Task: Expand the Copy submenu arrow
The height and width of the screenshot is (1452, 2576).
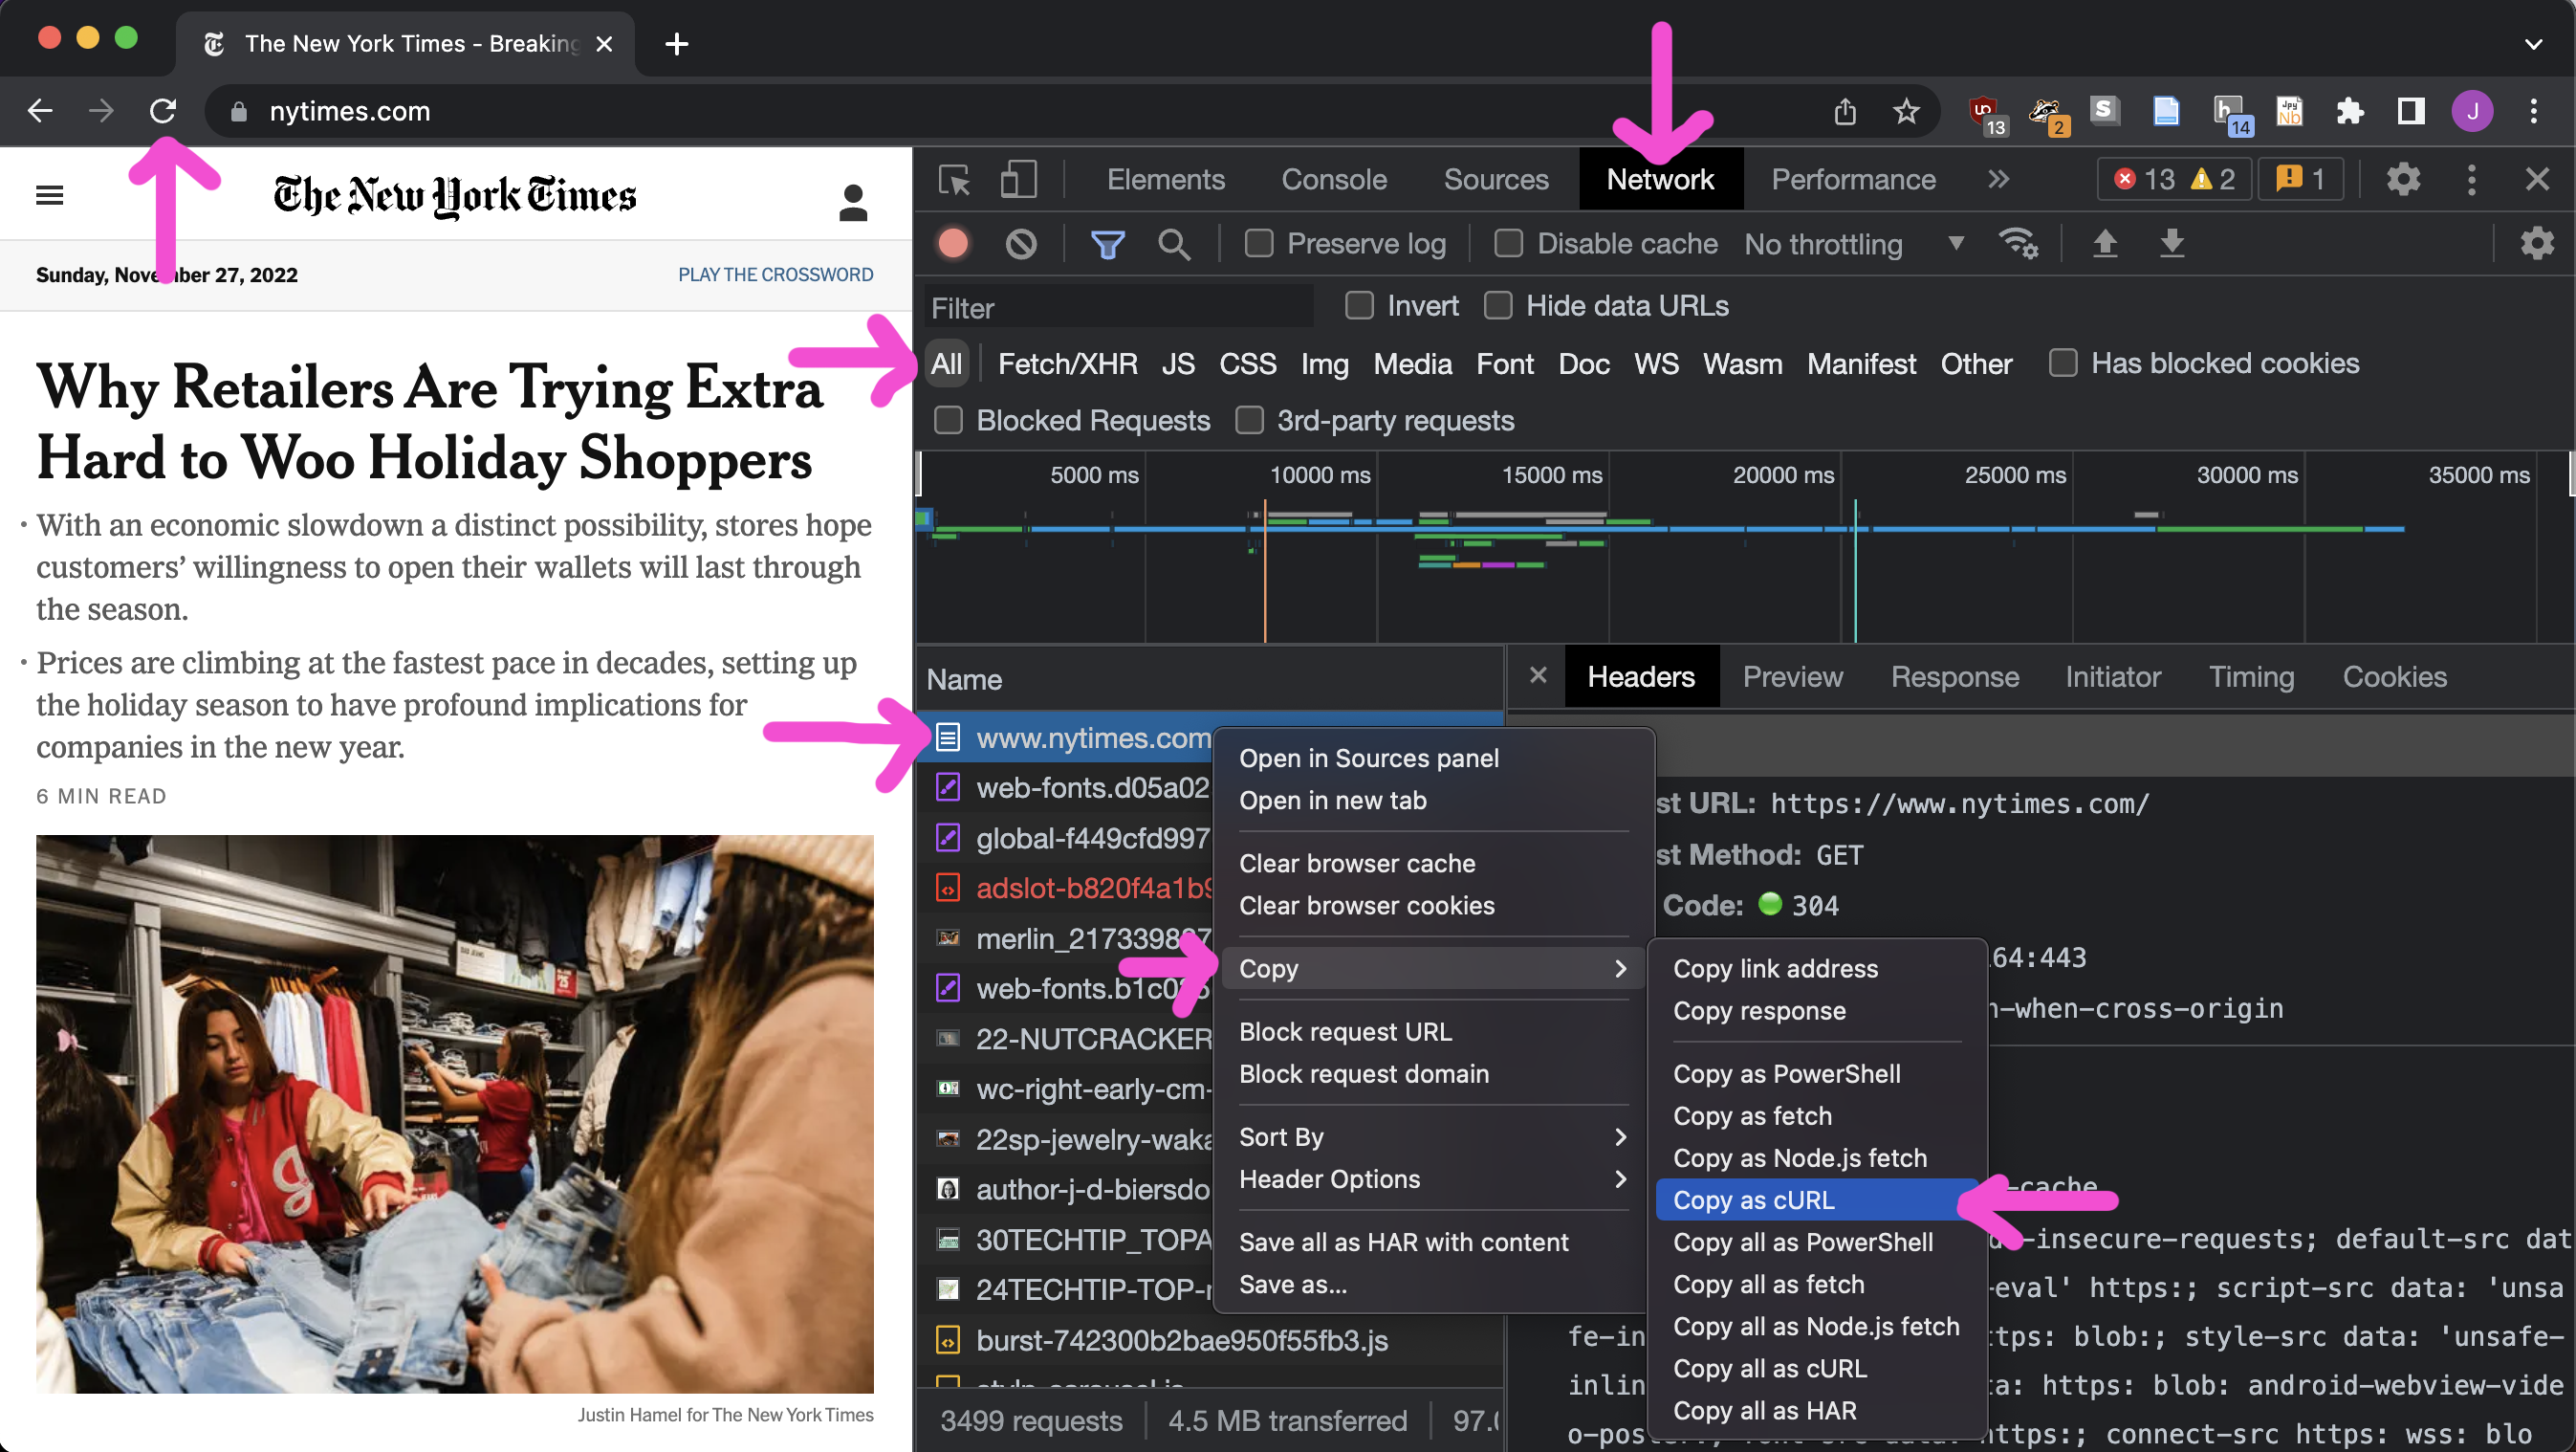Action: 1620,969
